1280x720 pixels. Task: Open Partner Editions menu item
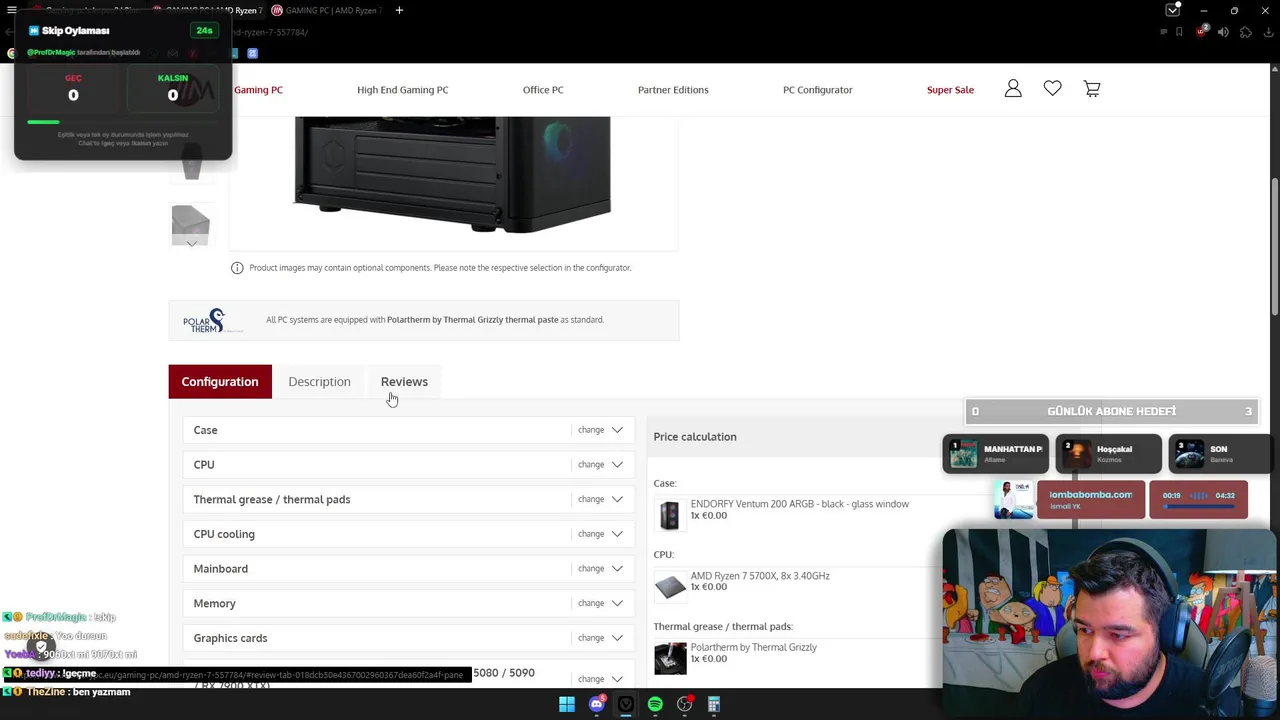click(673, 90)
